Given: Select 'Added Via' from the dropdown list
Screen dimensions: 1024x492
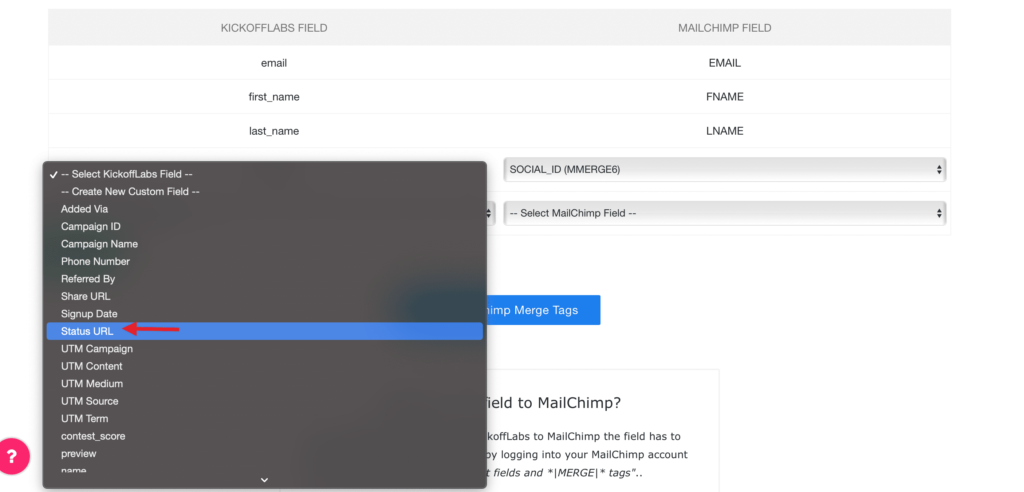Looking at the screenshot, I should [x=264, y=209].
